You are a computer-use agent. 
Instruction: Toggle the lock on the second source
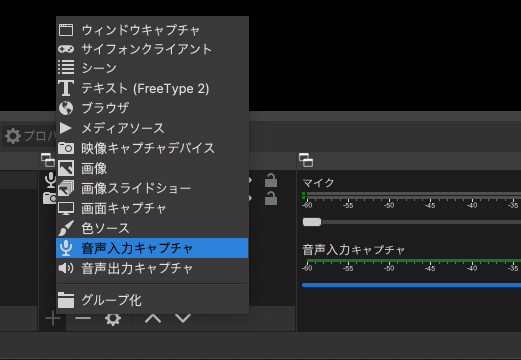tap(271, 198)
